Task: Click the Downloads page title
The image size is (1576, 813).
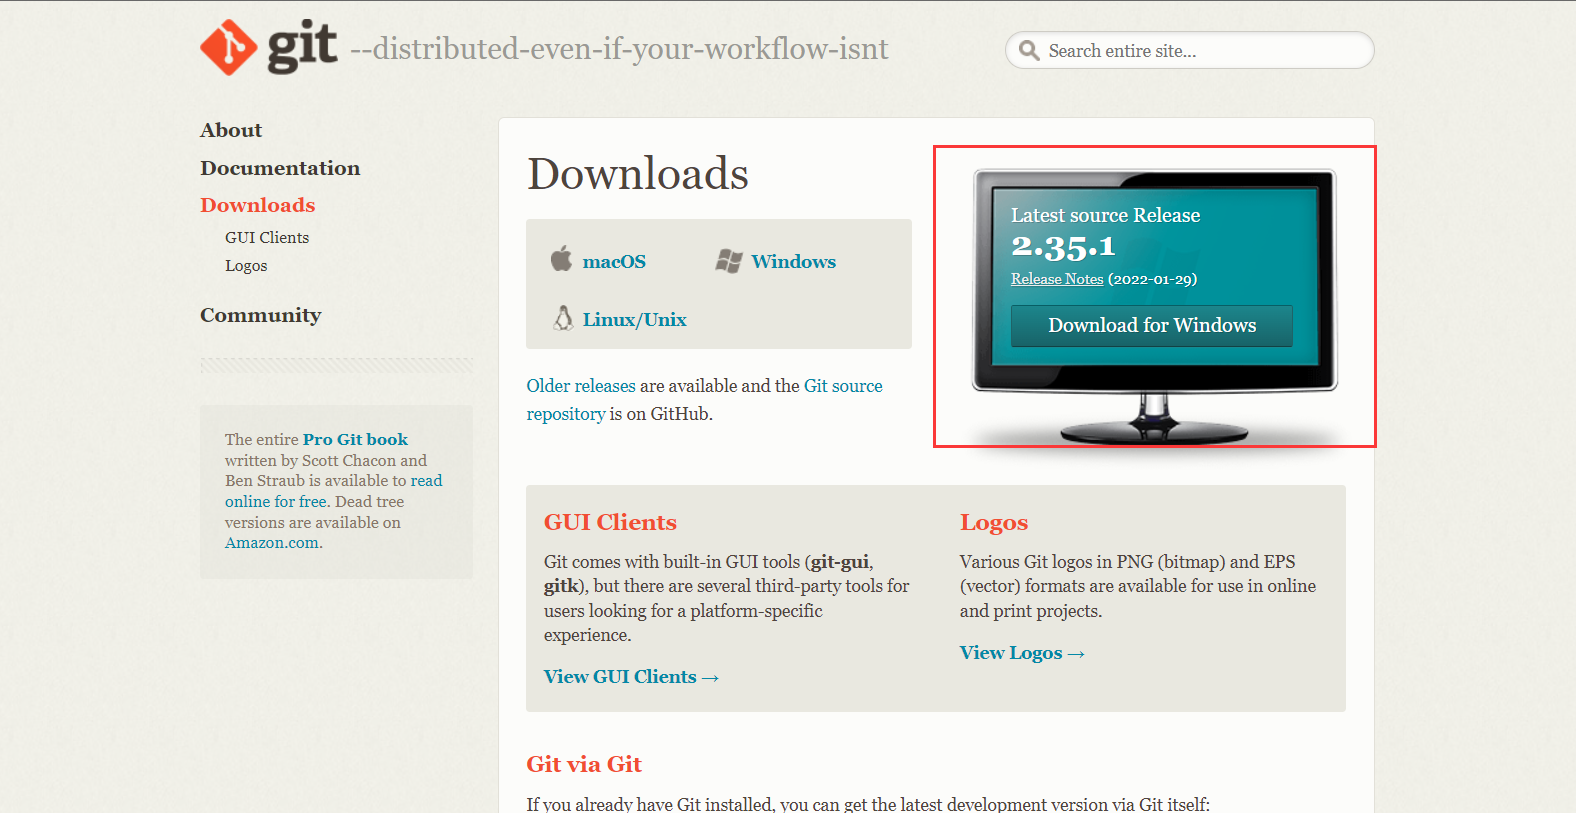Action: pyautogui.click(x=638, y=174)
